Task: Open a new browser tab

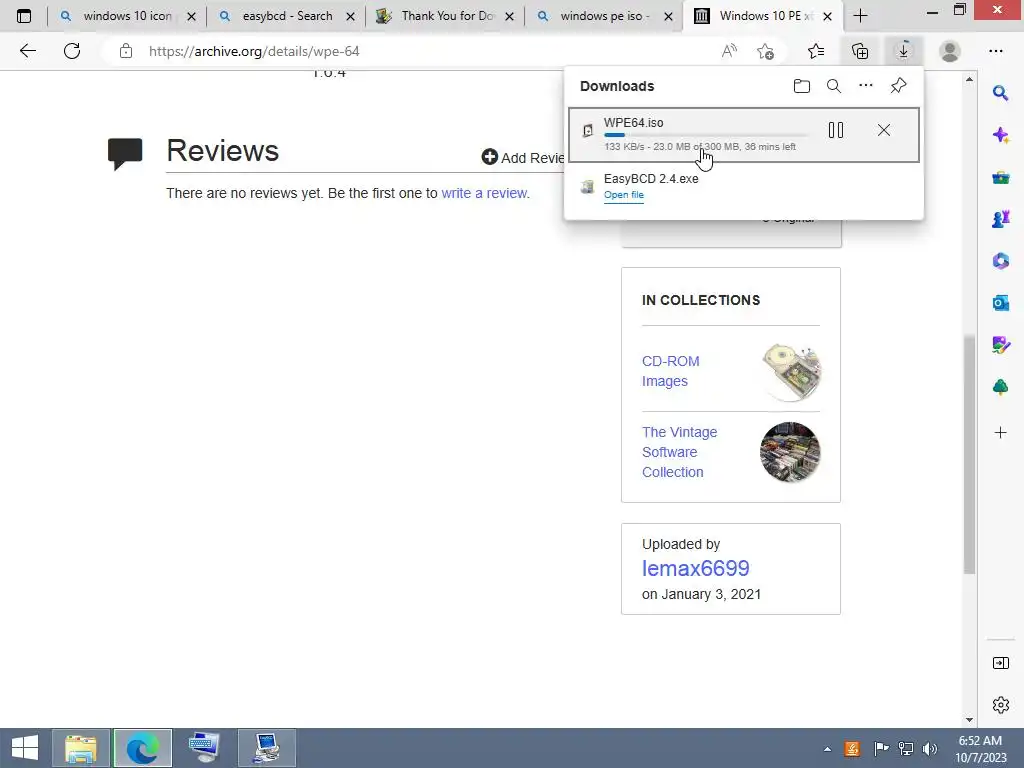Action: (x=860, y=16)
